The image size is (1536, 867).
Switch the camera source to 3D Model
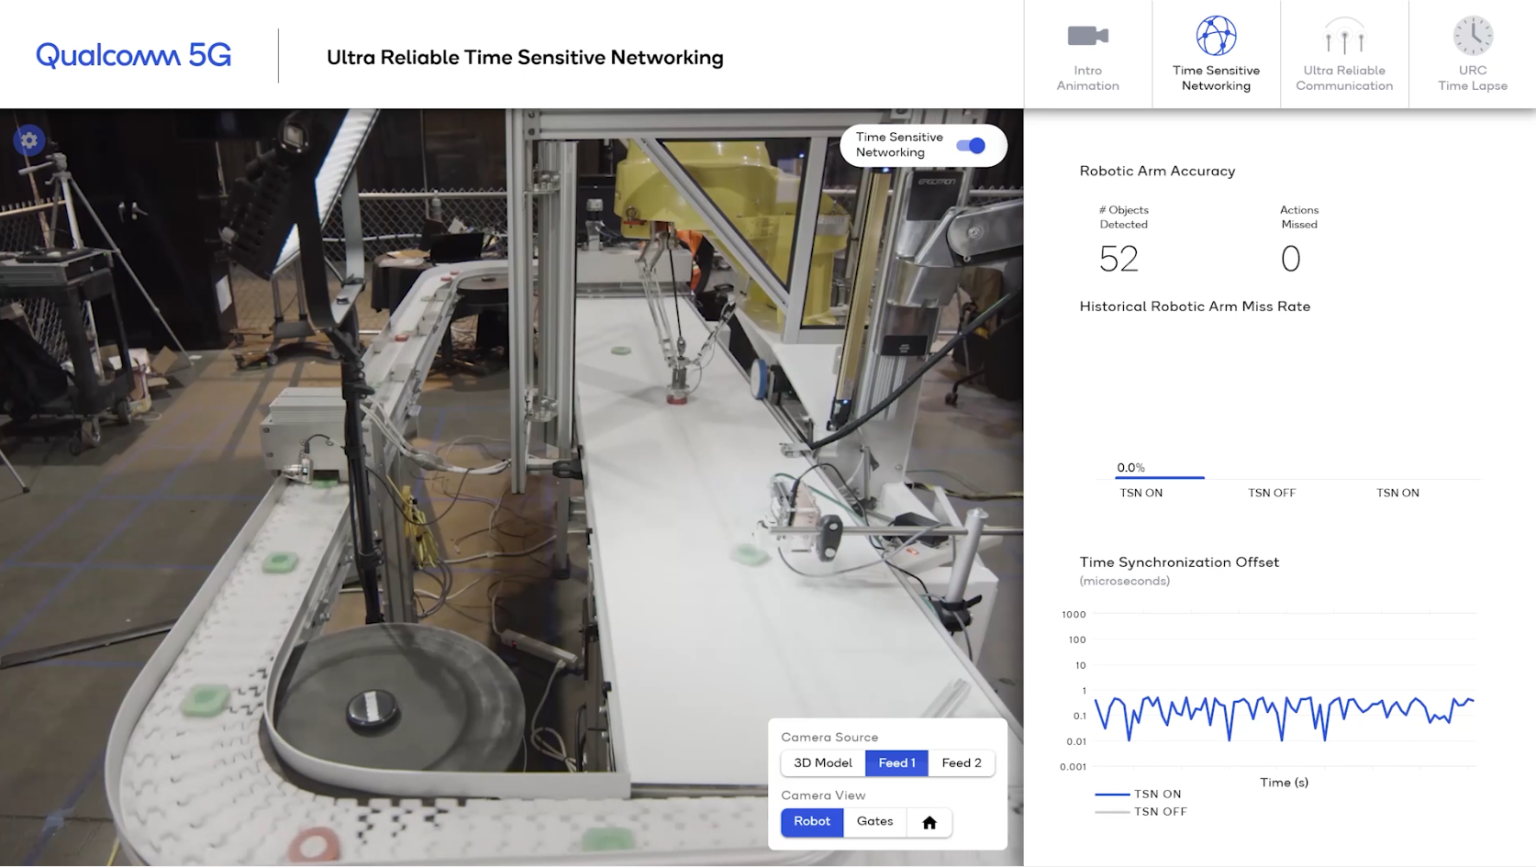[822, 763]
